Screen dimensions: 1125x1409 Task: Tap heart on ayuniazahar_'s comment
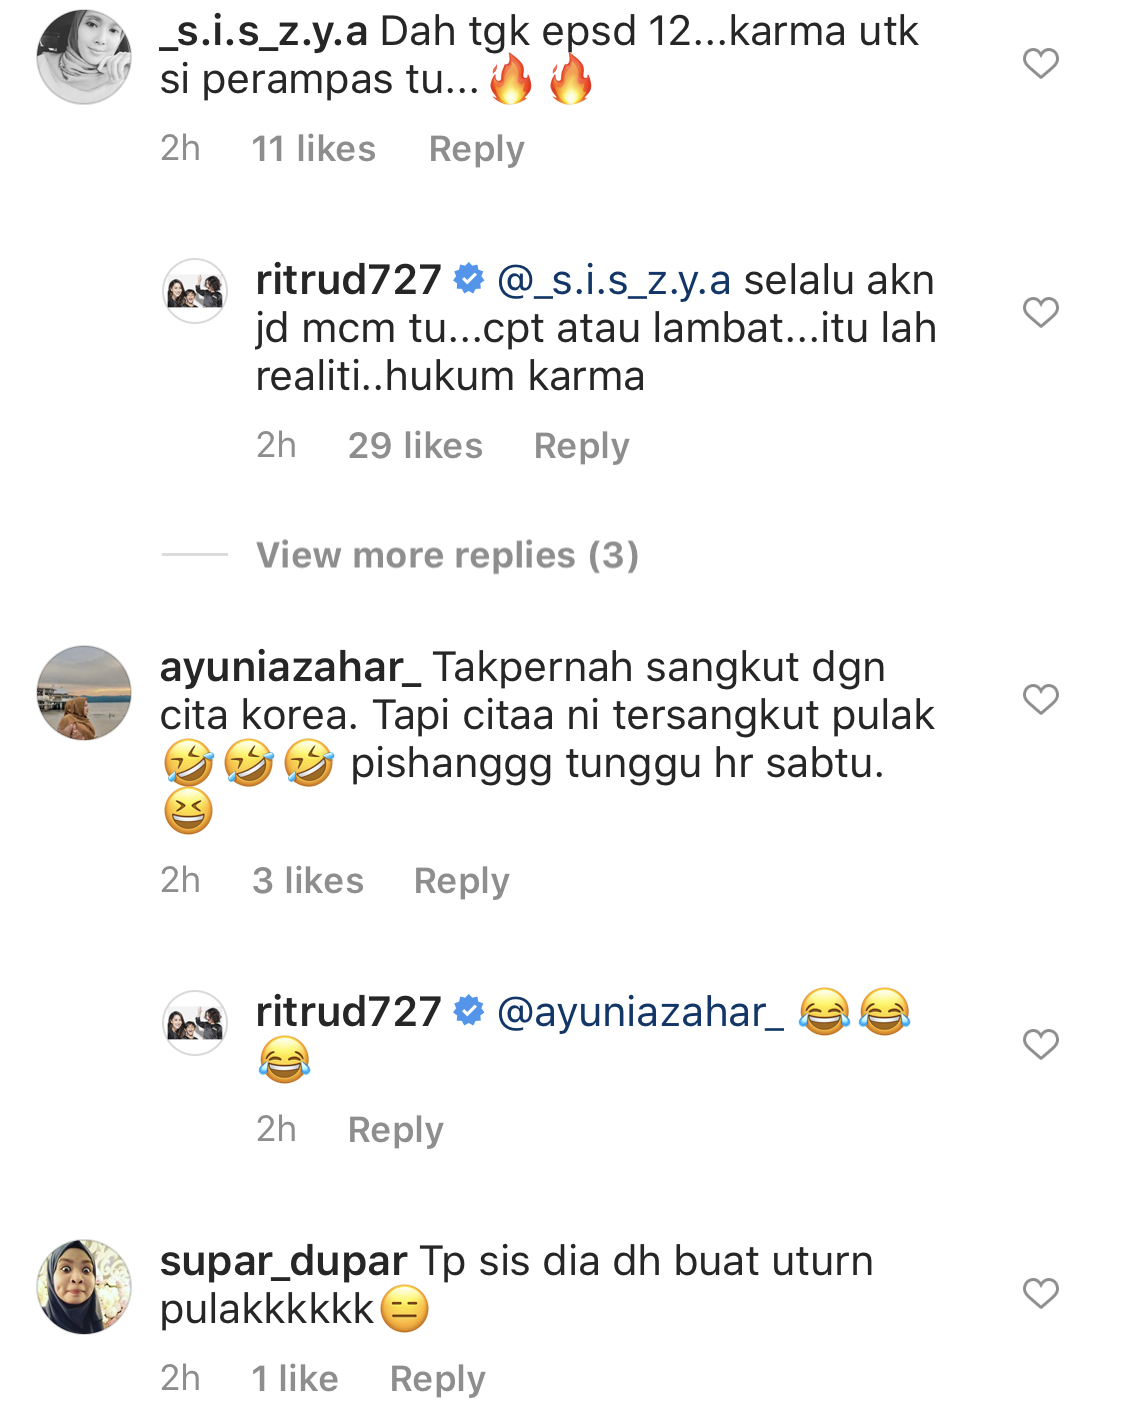click(1040, 699)
